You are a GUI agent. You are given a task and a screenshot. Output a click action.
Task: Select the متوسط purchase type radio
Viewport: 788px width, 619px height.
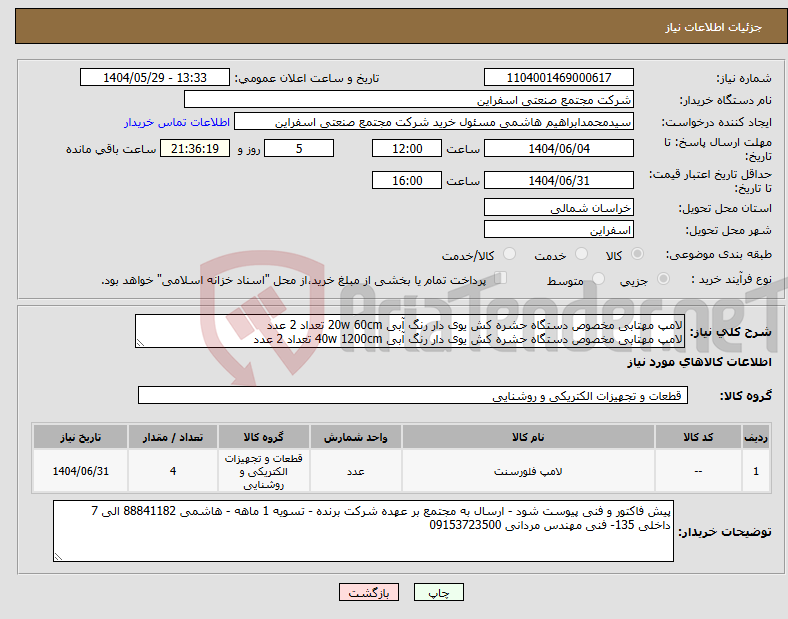[x=598, y=278]
